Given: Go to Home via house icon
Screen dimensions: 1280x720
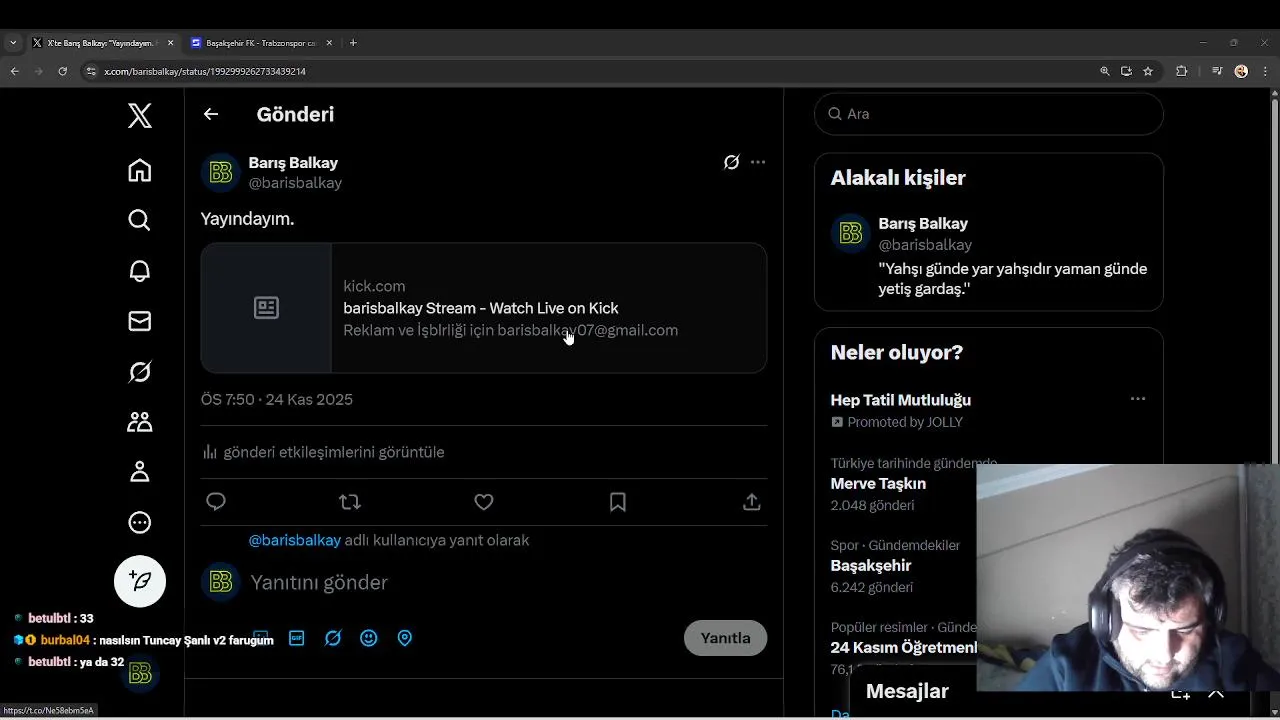Looking at the screenshot, I should (140, 170).
